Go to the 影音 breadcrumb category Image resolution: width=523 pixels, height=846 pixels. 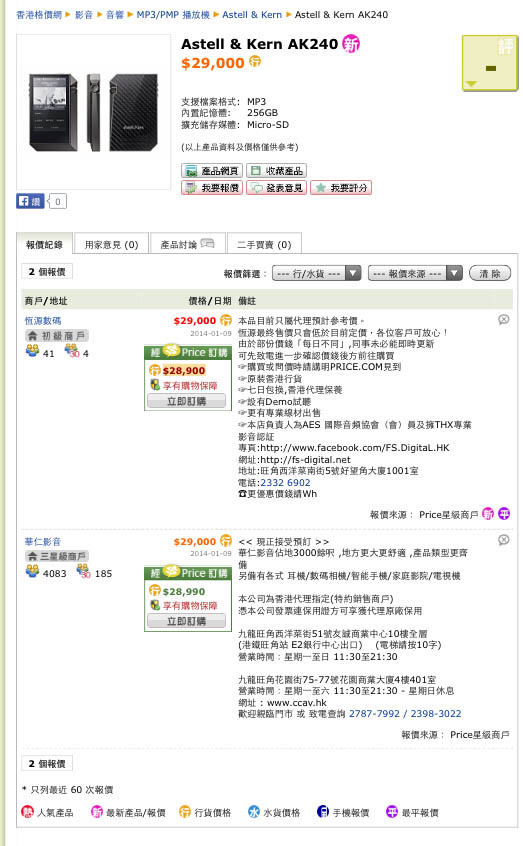coord(84,15)
